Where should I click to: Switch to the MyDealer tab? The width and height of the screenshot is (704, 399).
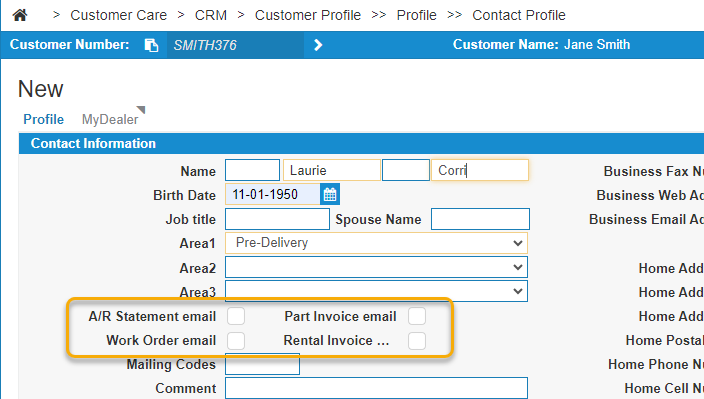click(110, 119)
